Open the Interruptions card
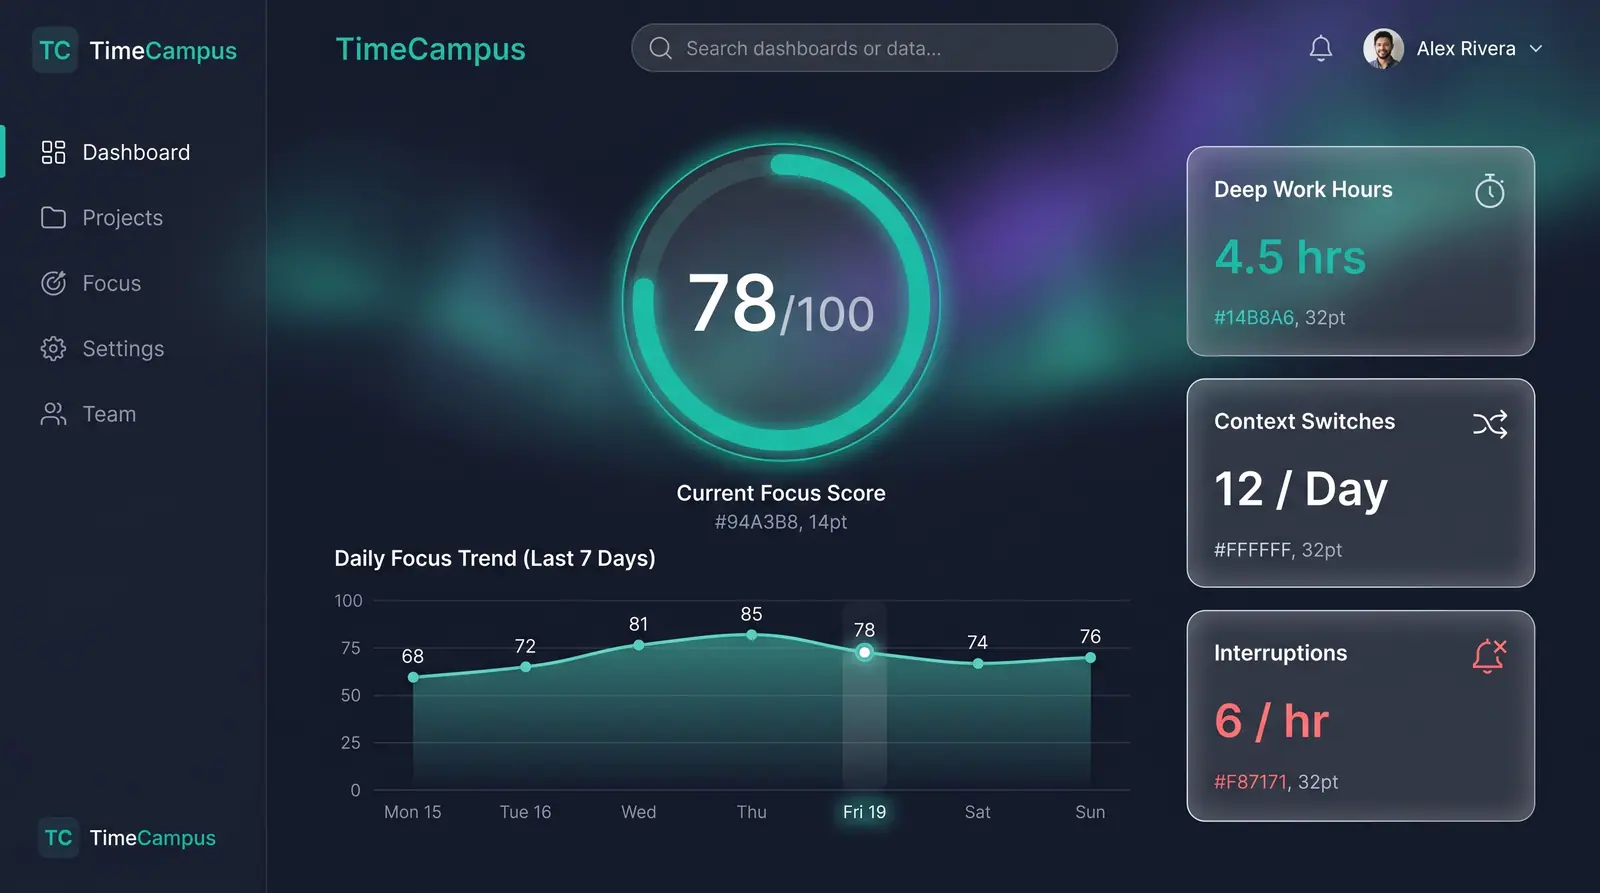Screen dimensions: 1600x893 [x=1360, y=716]
